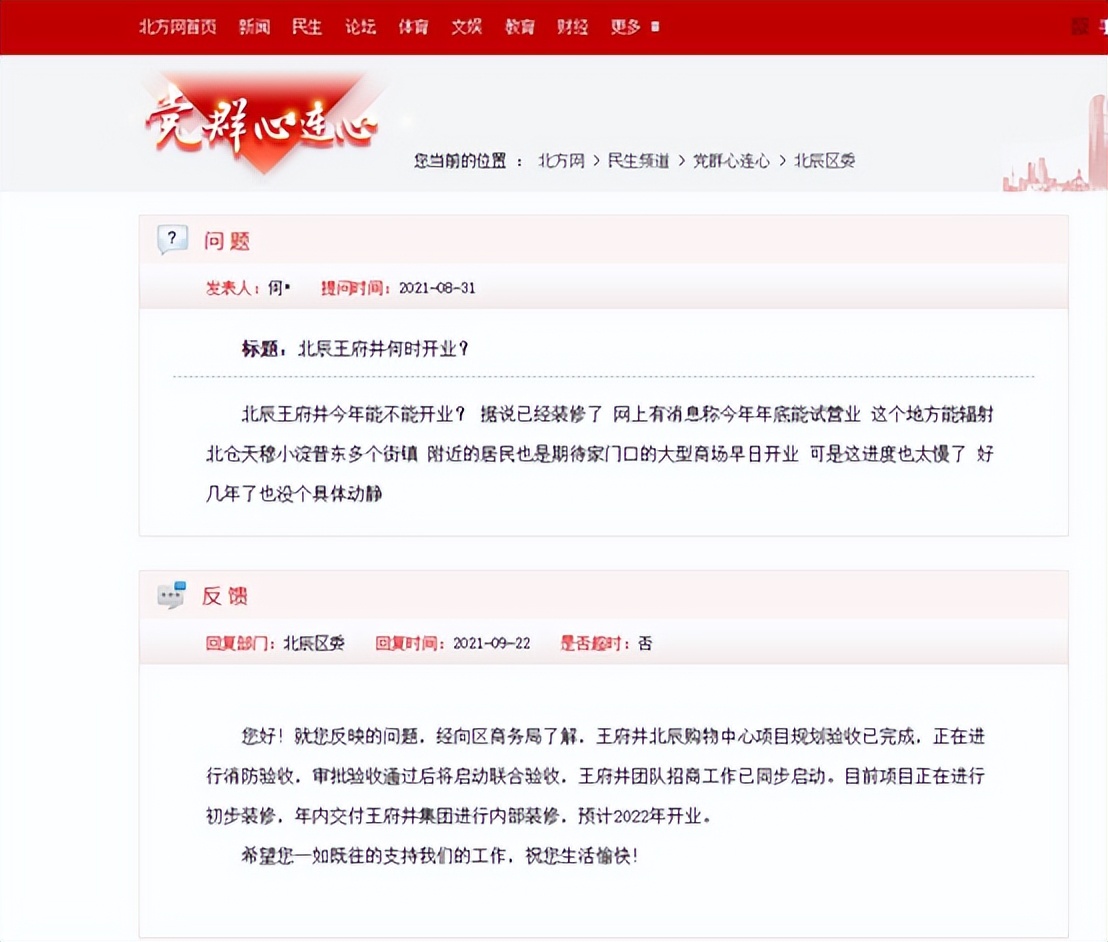Screen dimensions: 1108x942
Task: Open the 教育 section
Action: (x=519, y=27)
